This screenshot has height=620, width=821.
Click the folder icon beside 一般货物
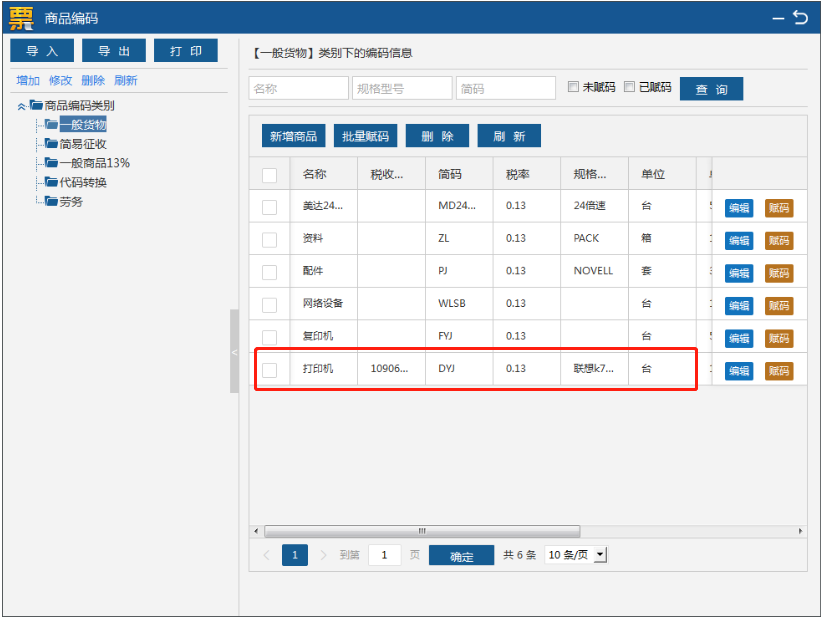coord(51,125)
